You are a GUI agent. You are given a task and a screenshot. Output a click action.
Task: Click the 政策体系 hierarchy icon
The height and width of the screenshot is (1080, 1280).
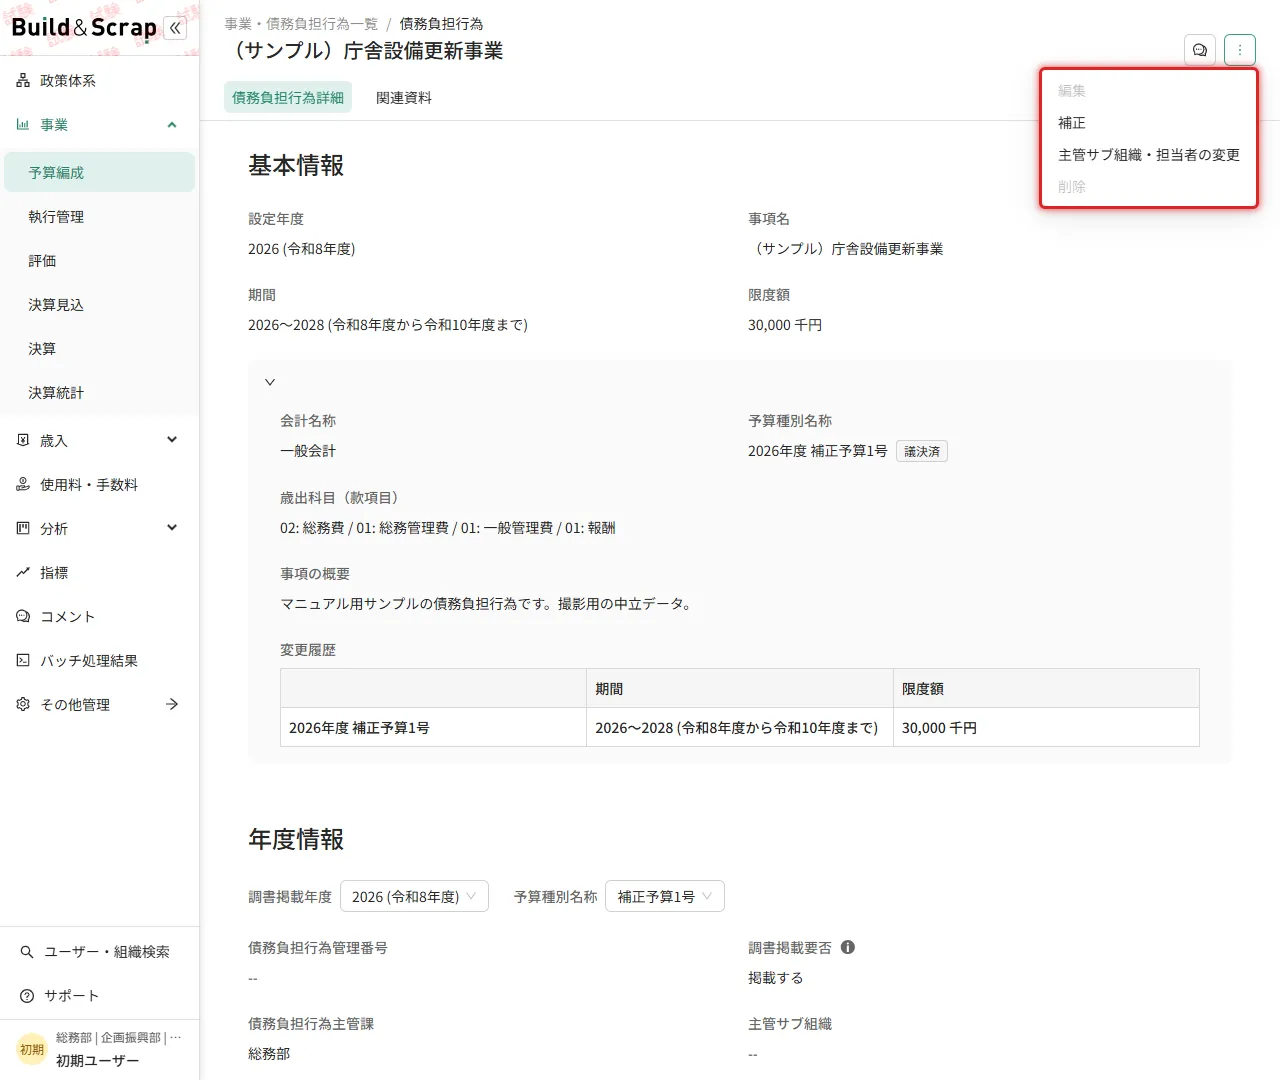(x=23, y=81)
